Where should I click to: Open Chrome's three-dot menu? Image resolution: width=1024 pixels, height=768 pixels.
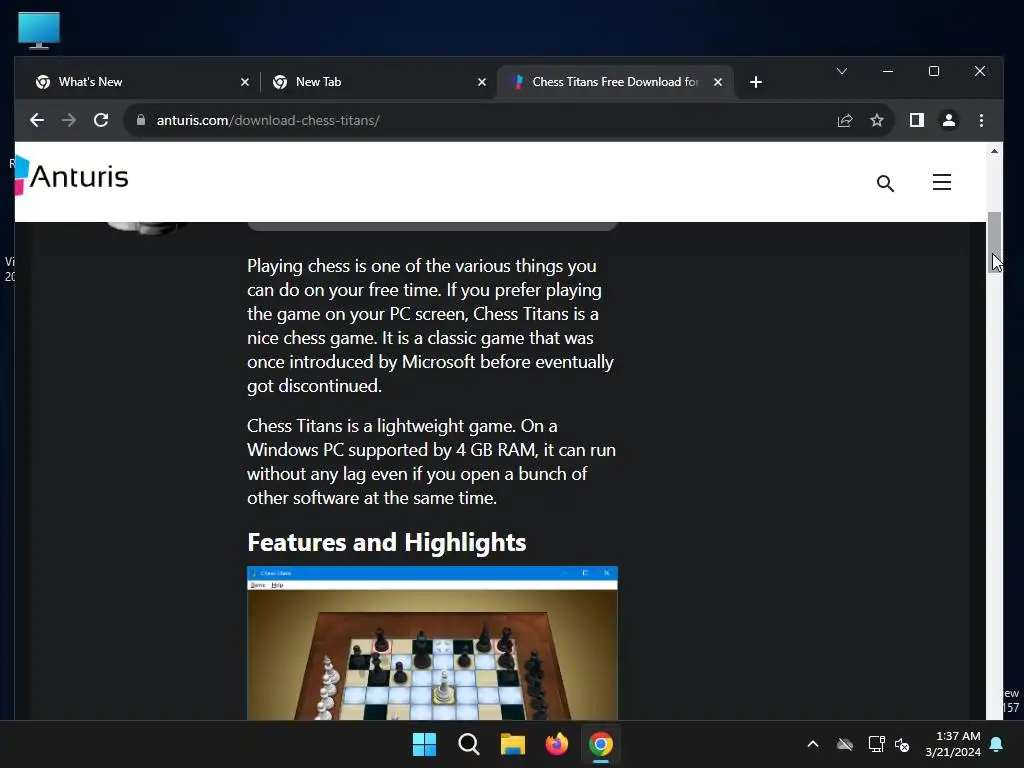(x=981, y=120)
